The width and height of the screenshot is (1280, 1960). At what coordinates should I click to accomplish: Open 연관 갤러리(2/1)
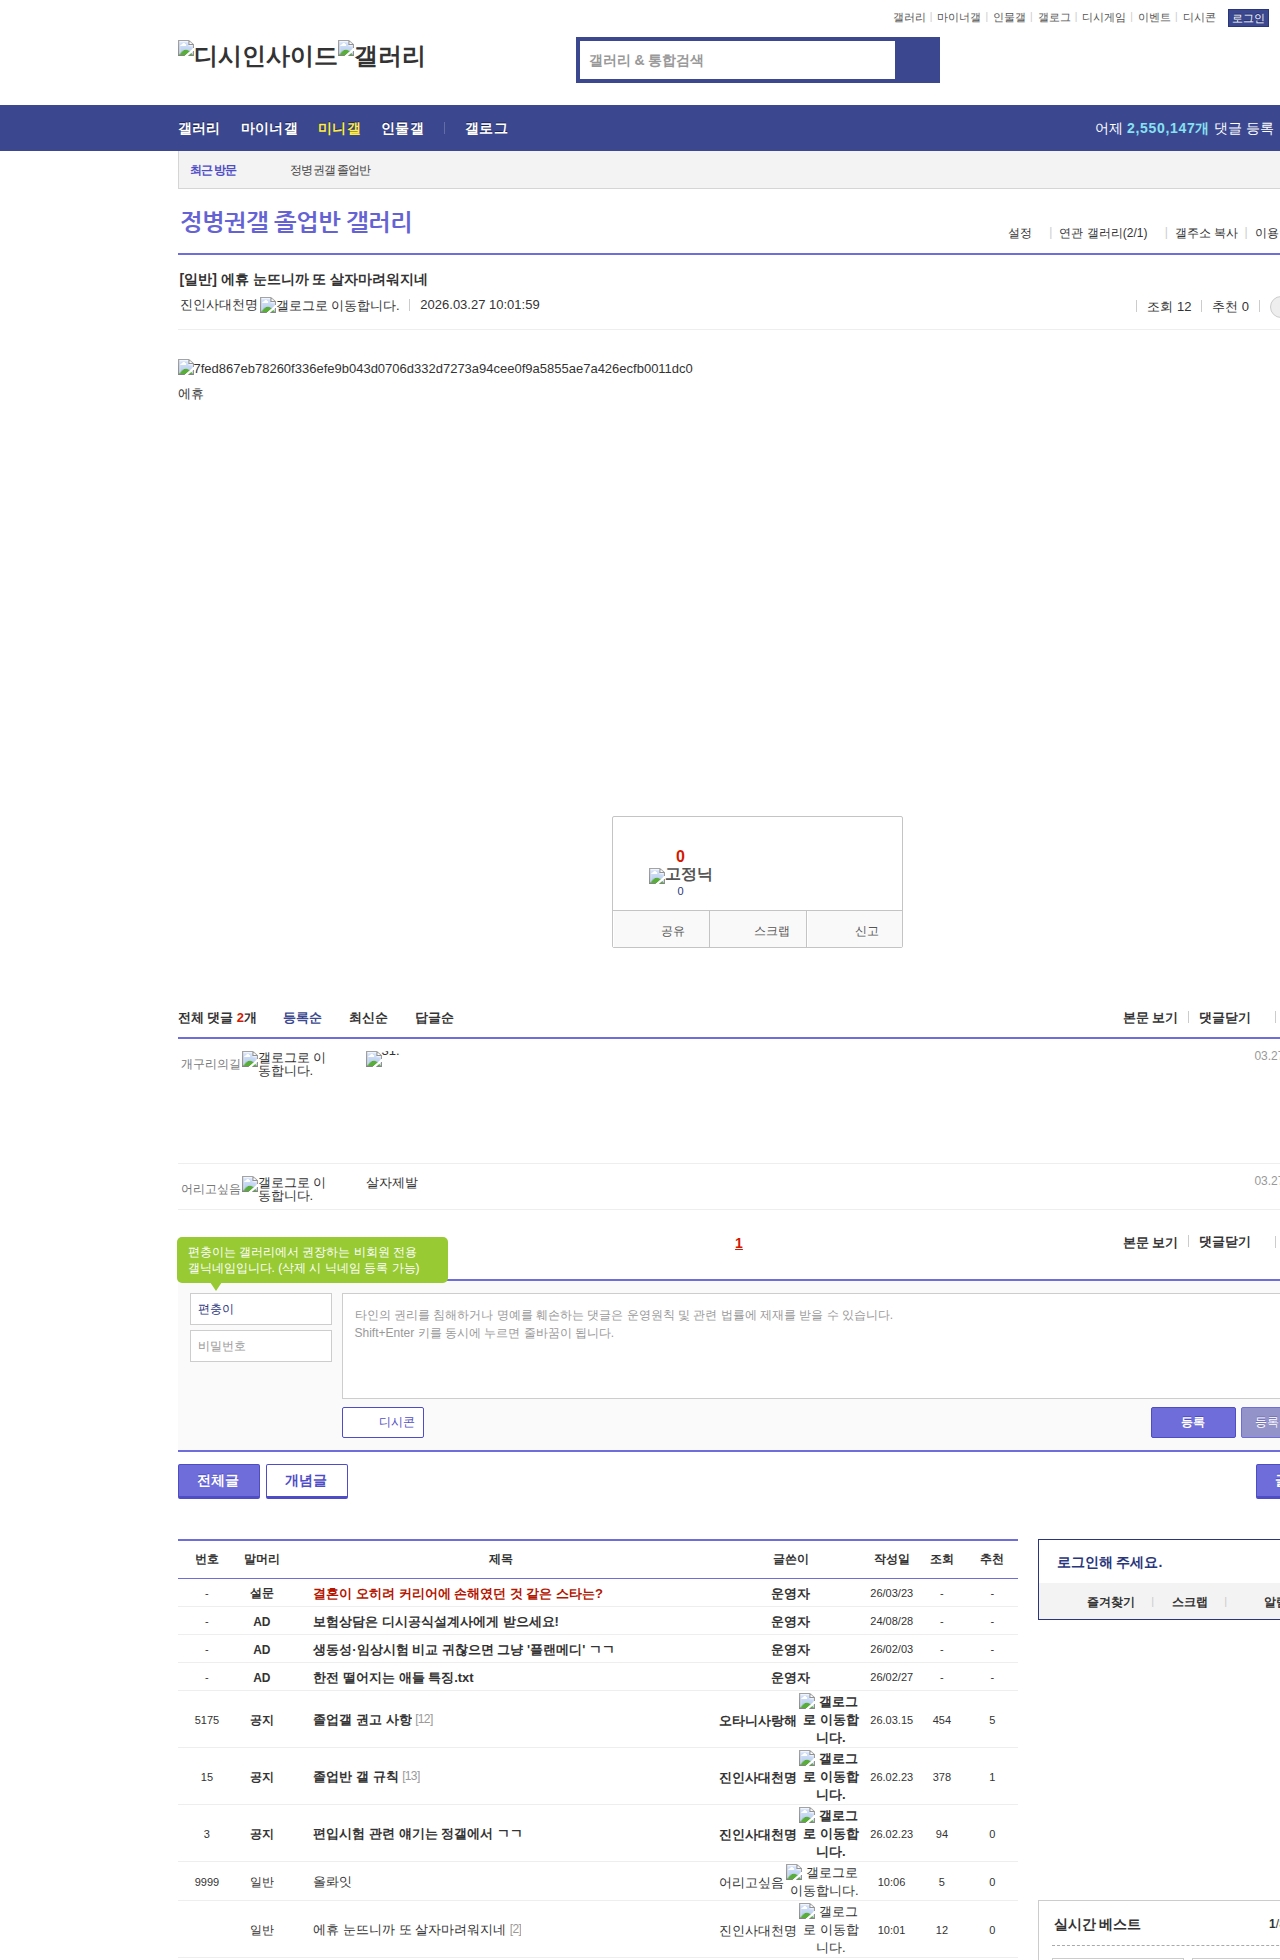(1103, 233)
